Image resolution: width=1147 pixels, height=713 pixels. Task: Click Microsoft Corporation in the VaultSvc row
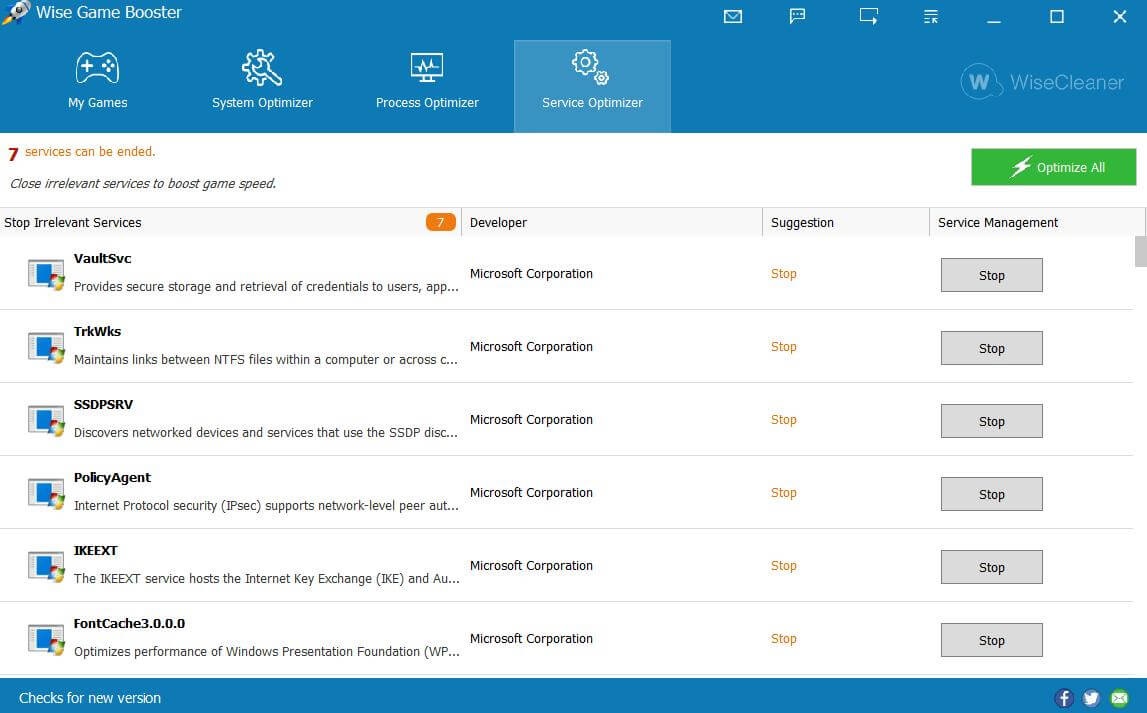click(531, 273)
